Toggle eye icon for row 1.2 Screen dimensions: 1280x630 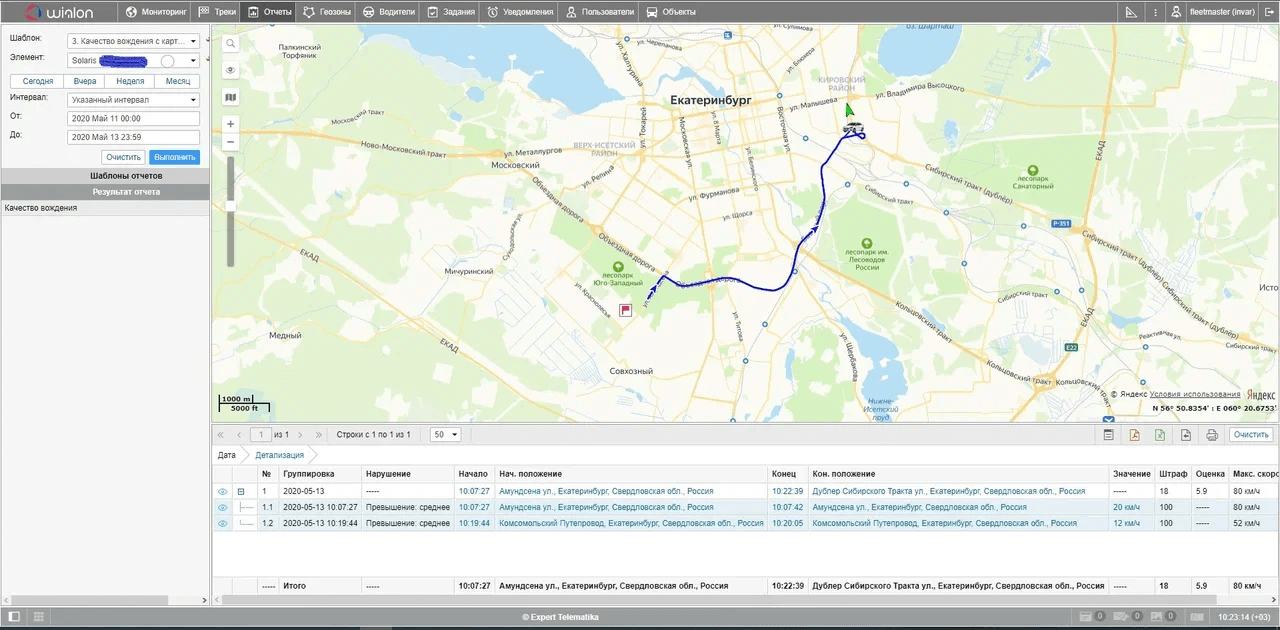pyautogui.click(x=222, y=523)
